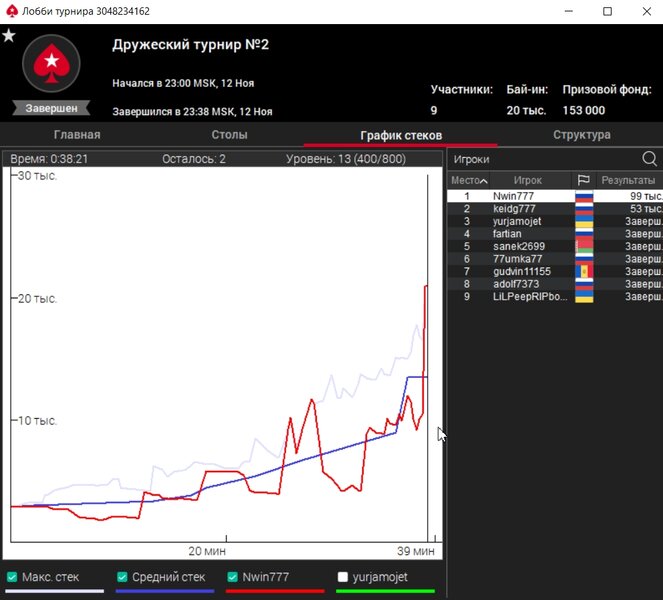Sort by Результаты column header
663x600 pixels.
click(x=630, y=180)
